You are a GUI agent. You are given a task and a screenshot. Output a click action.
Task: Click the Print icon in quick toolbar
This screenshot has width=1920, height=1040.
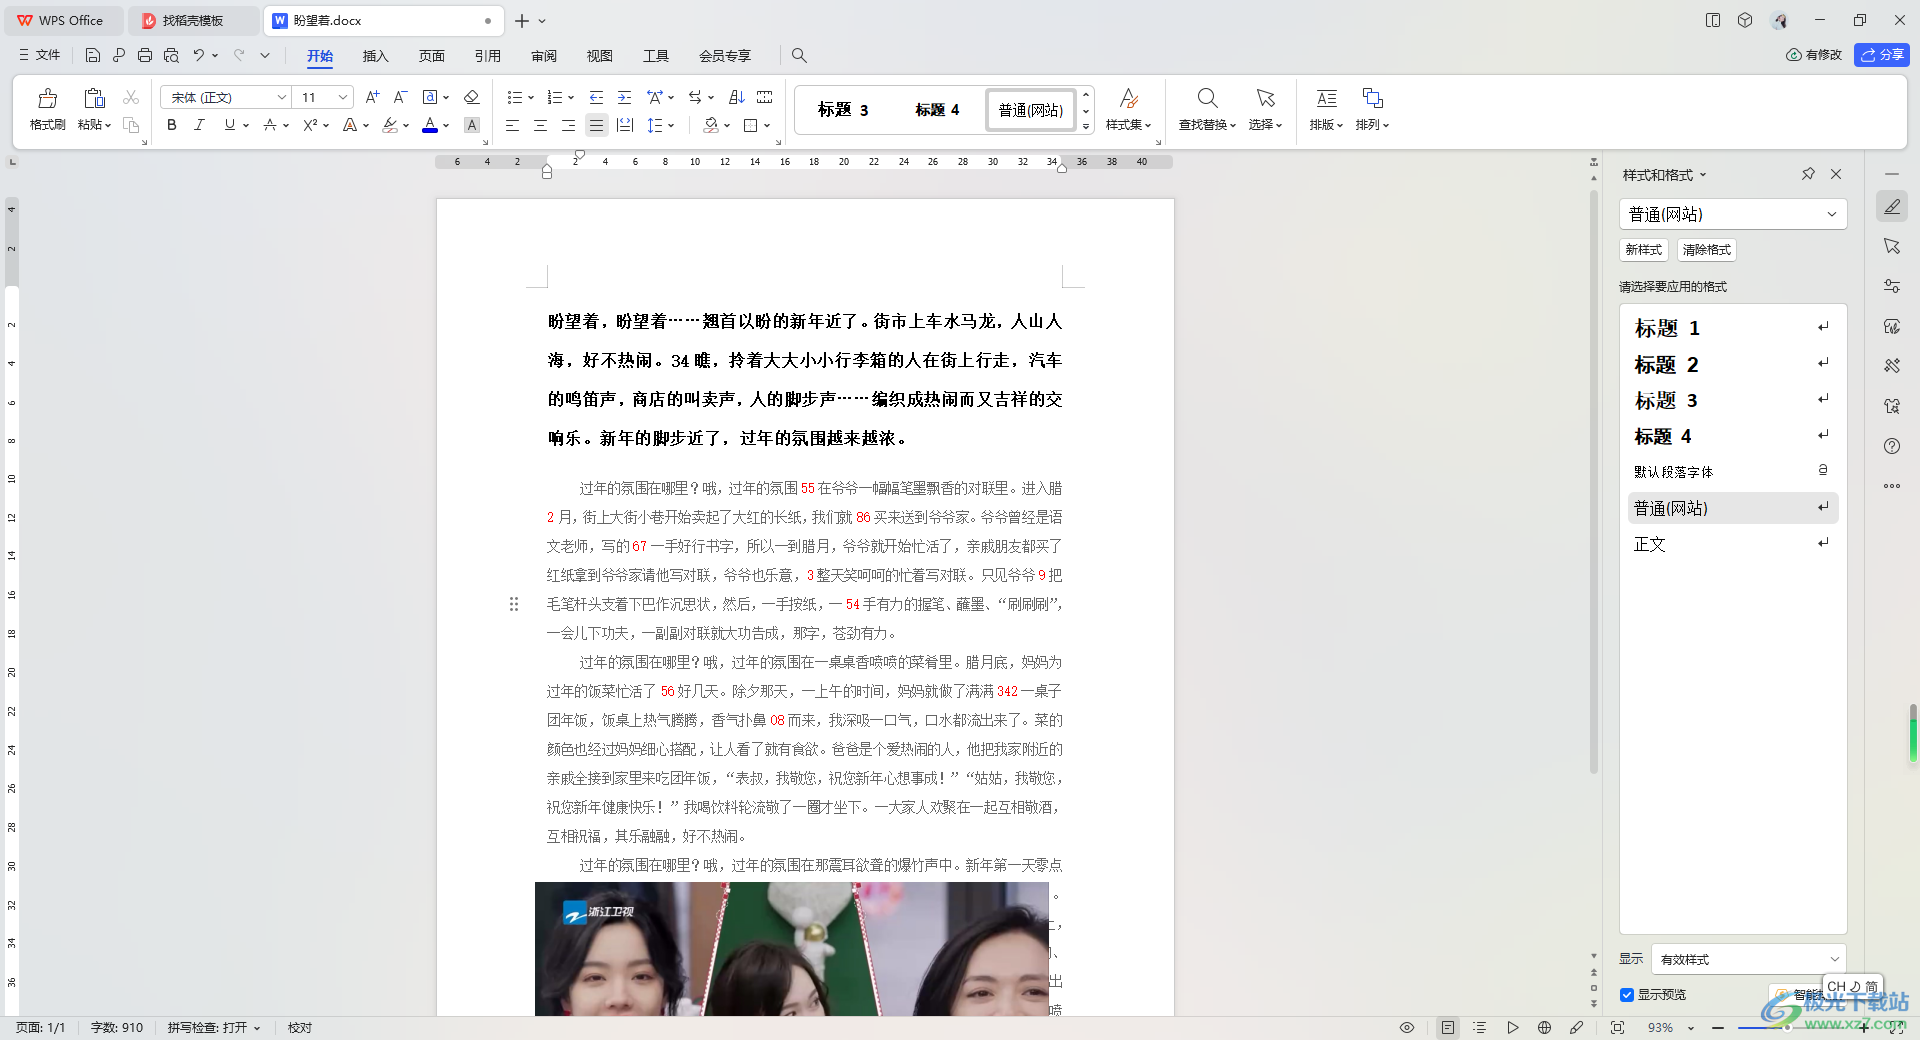tap(145, 55)
